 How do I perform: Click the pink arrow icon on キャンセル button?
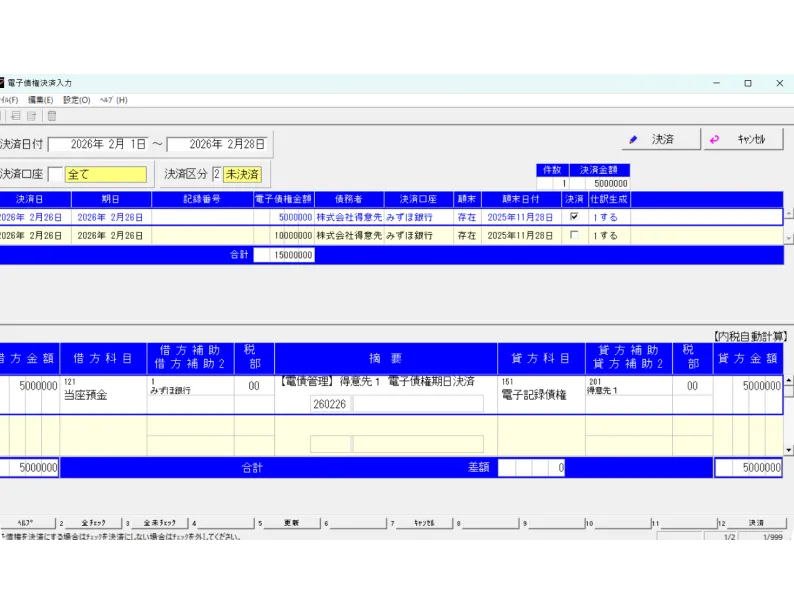(714, 140)
